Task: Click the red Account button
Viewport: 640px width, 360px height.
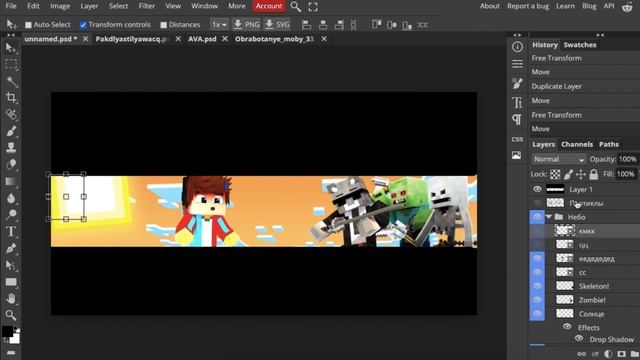Action: point(269,6)
